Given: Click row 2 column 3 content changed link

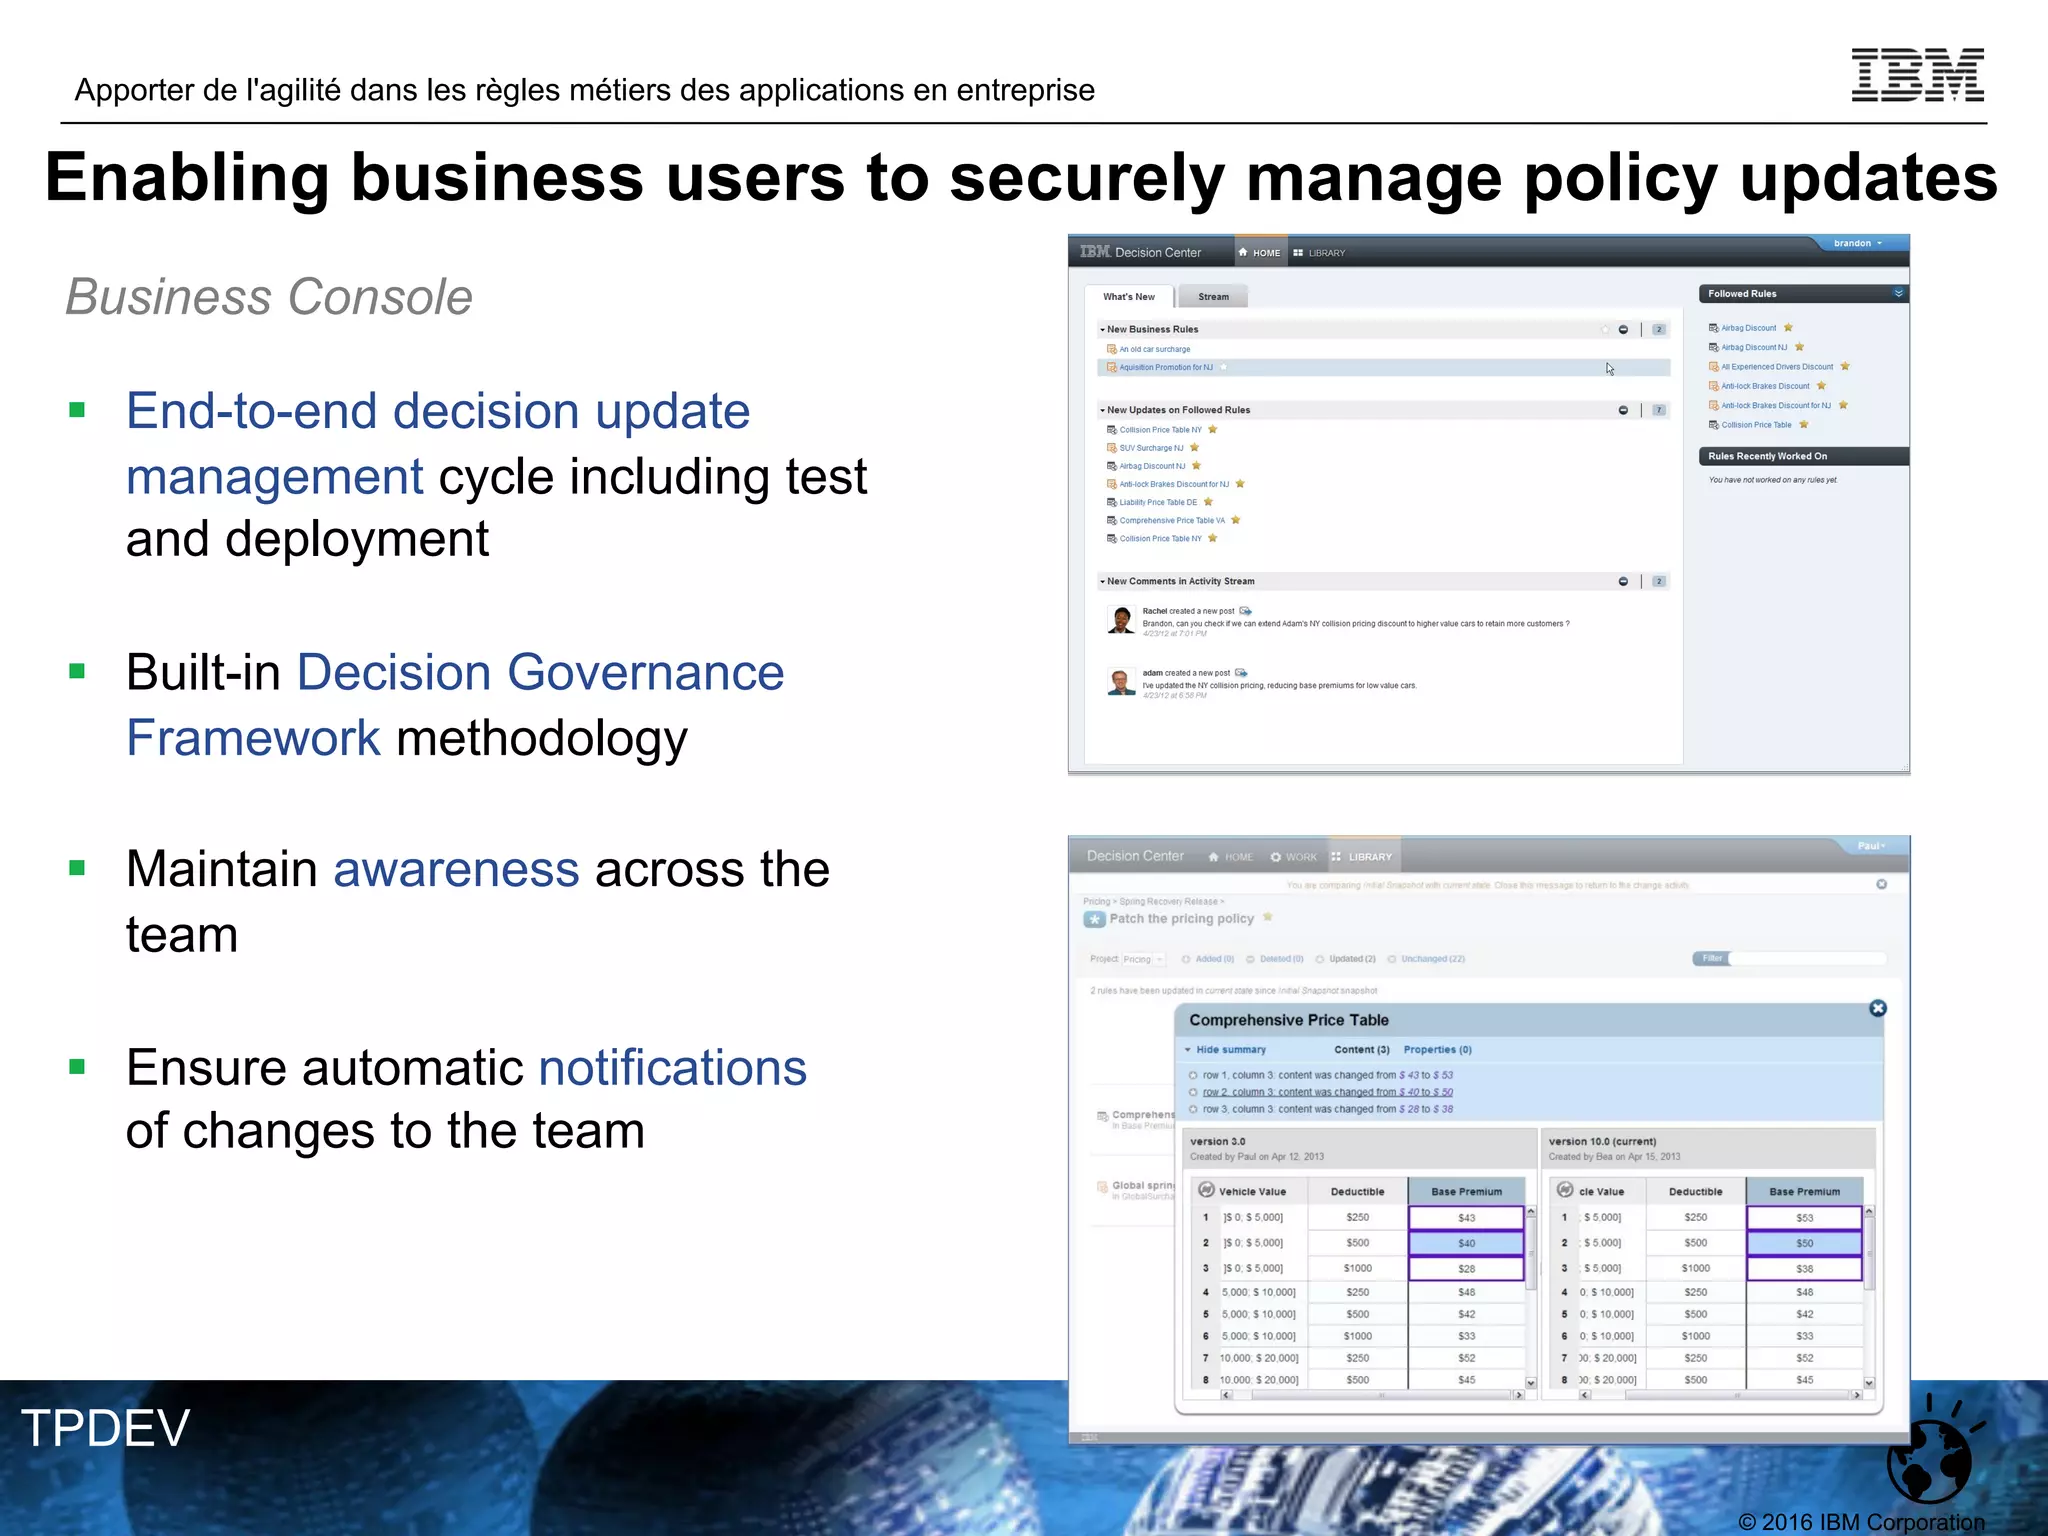Looking at the screenshot, I should point(1327,1093).
